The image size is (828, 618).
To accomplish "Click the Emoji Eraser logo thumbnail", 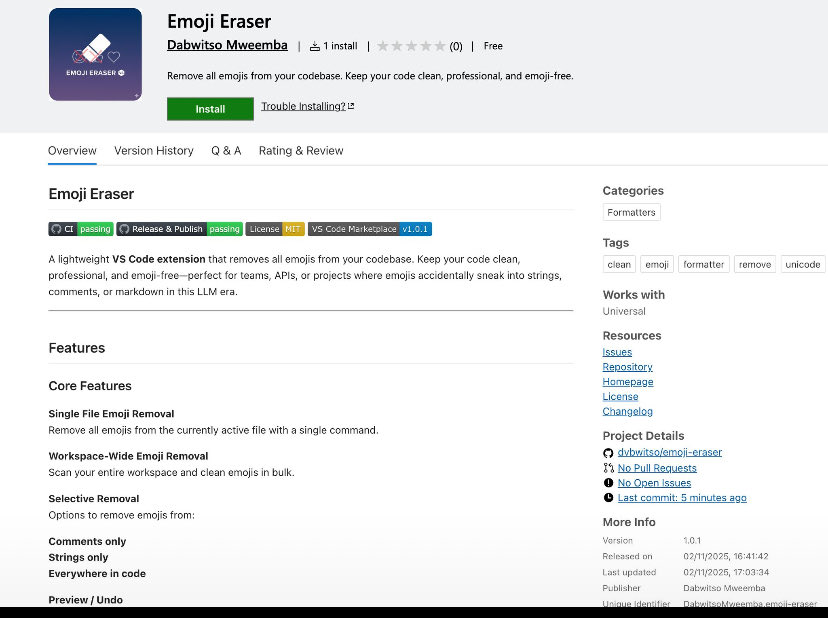I will 95,54.
